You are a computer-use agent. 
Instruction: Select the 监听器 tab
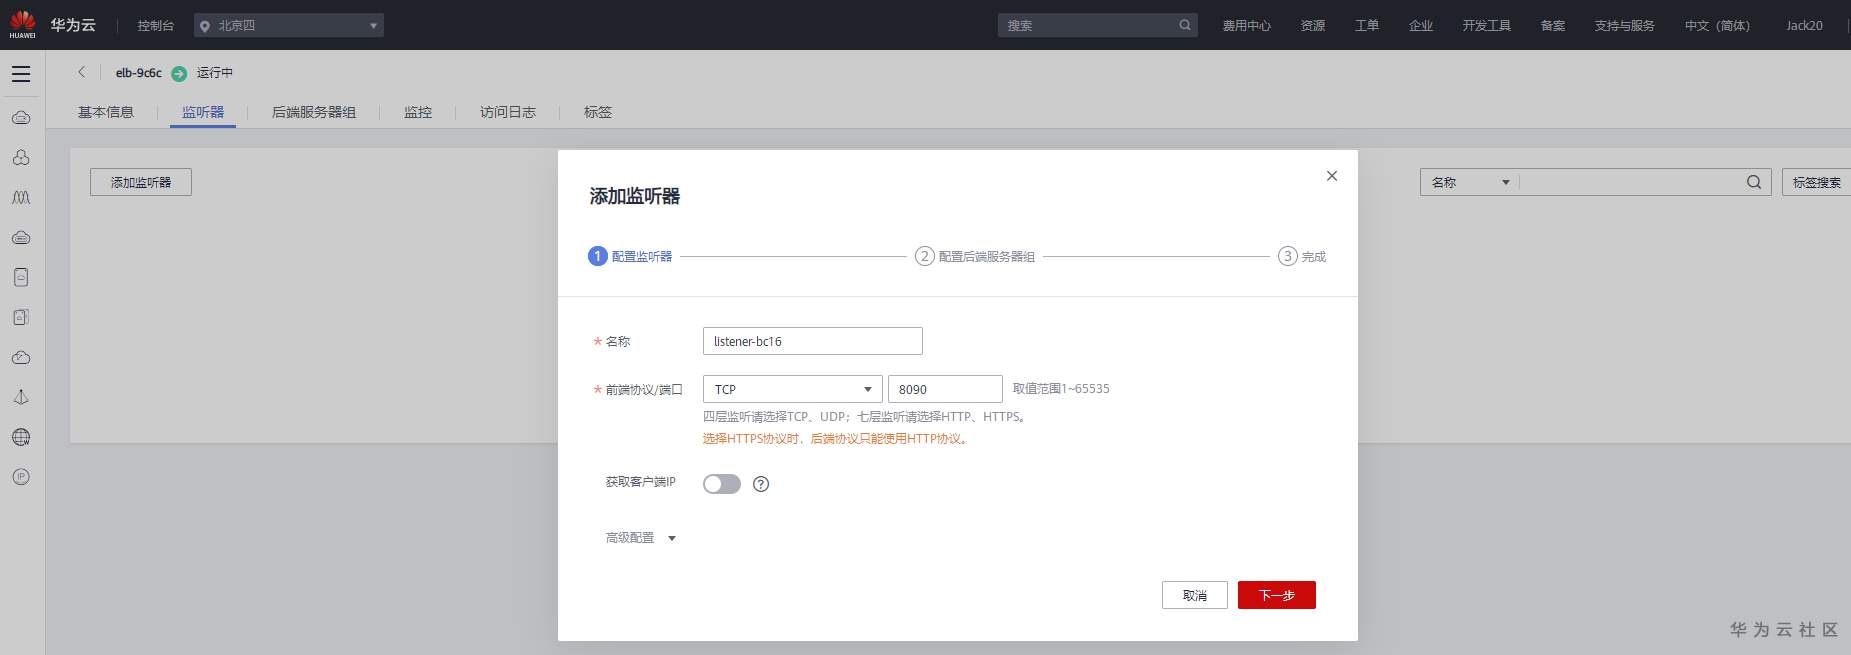pyautogui.click(x=203, y=112)
